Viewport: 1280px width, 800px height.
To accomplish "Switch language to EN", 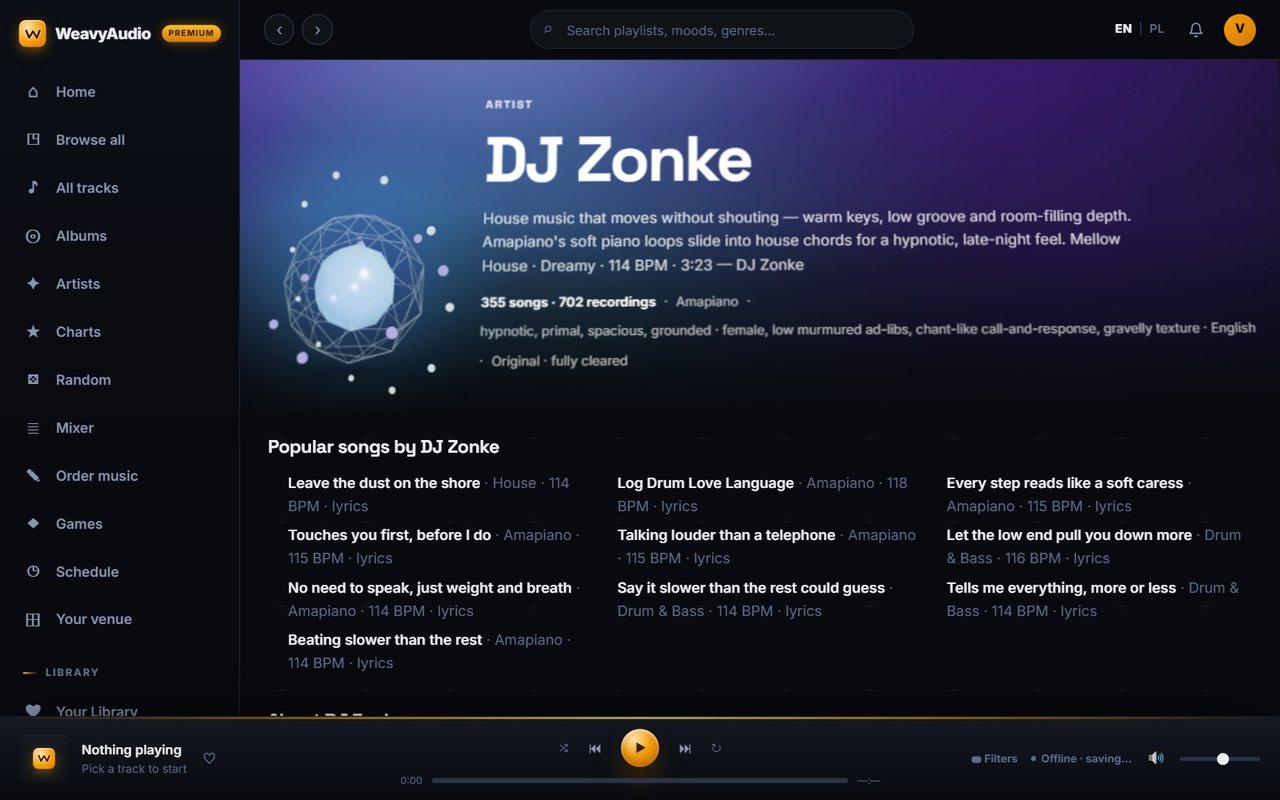I will tap(1123, 29).
